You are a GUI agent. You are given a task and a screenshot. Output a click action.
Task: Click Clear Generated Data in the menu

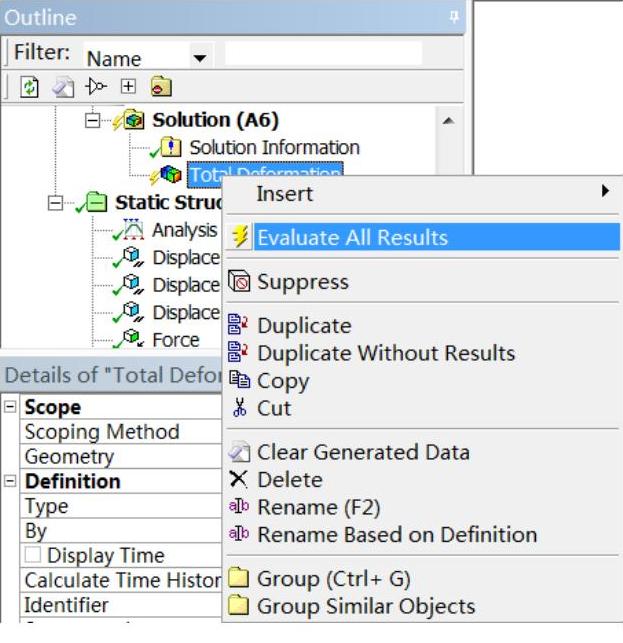pyautogui.click(x=362, y=452)
